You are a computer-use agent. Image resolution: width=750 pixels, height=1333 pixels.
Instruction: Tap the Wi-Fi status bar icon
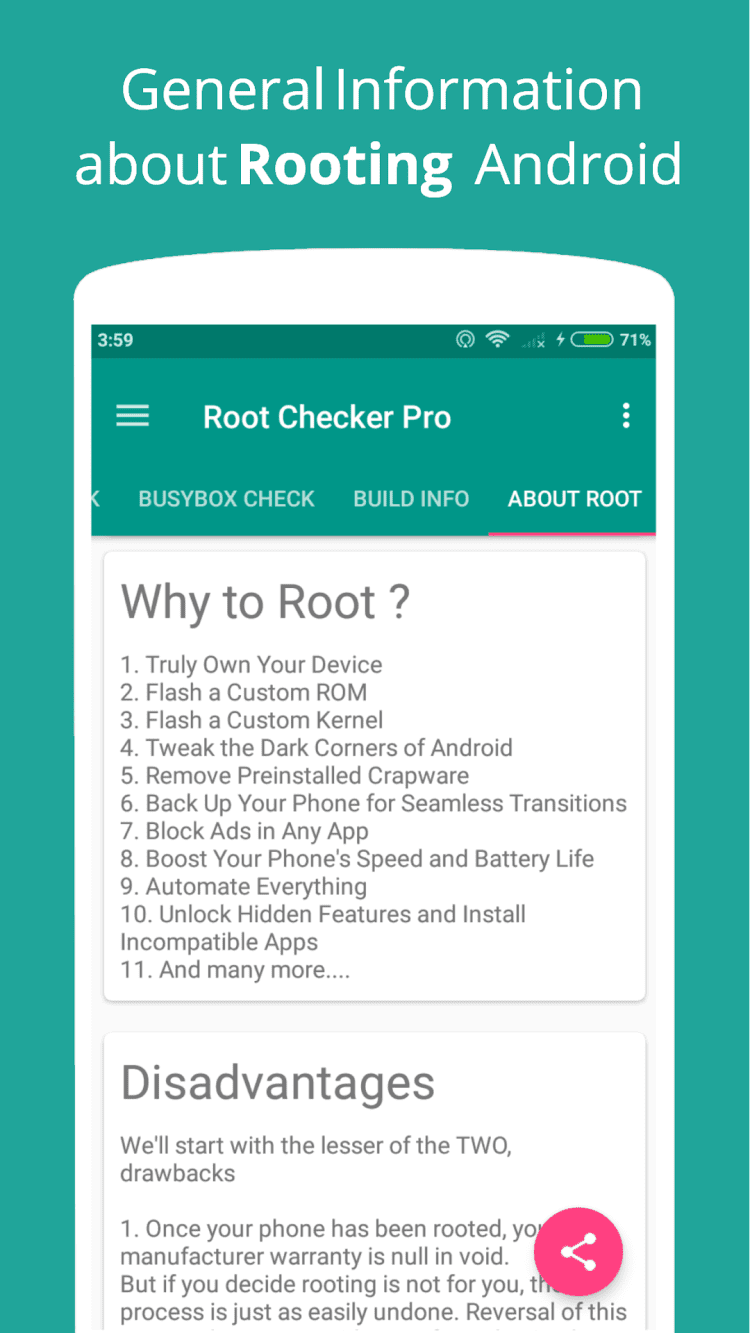coord(497,340)
